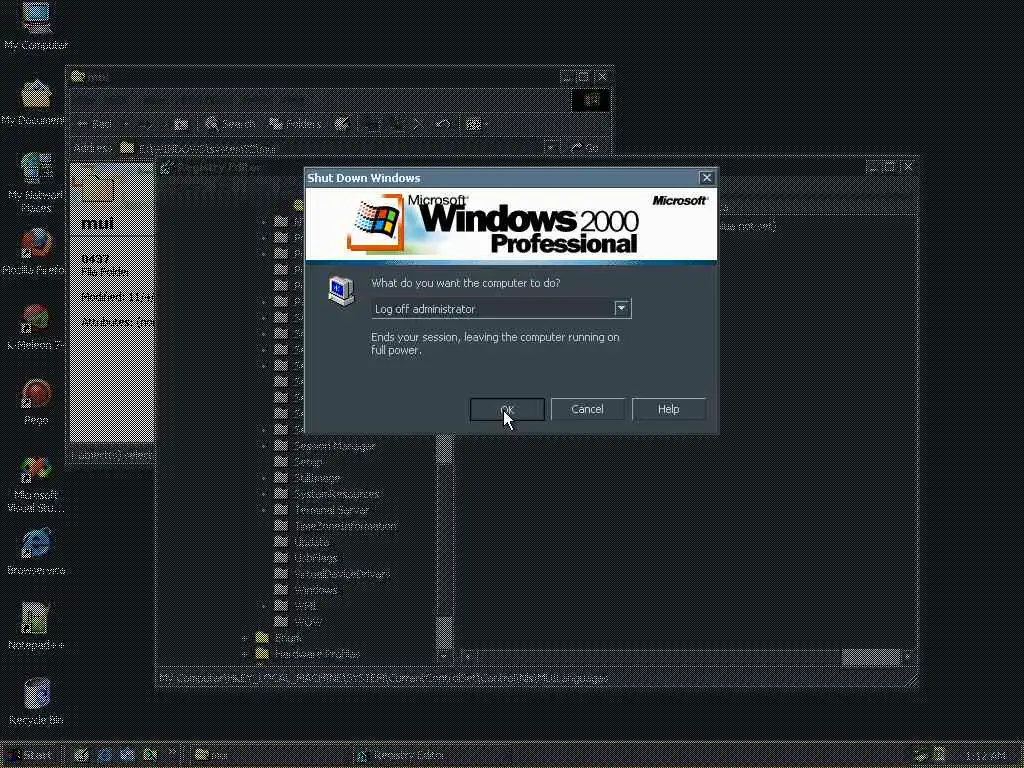Launch Mozilla Firefox from the desktop
The width and height of the screenshot is (1024, 768).
(x=34, y=252)
